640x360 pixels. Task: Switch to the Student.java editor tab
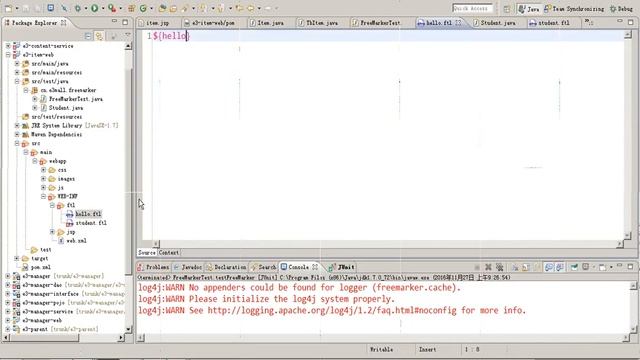click(497, 23)
